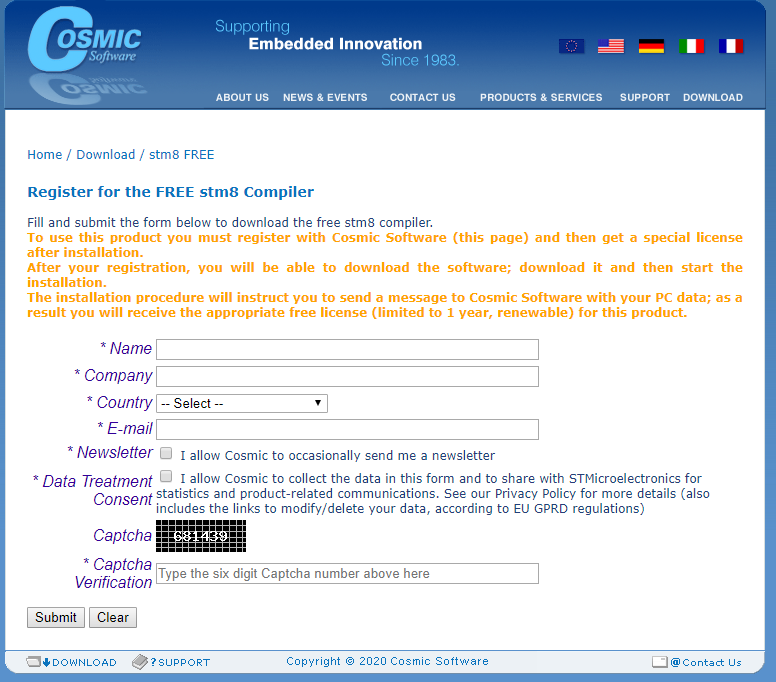Click the footer contact envelope icon
776x682 pixels.
point(660,662)
